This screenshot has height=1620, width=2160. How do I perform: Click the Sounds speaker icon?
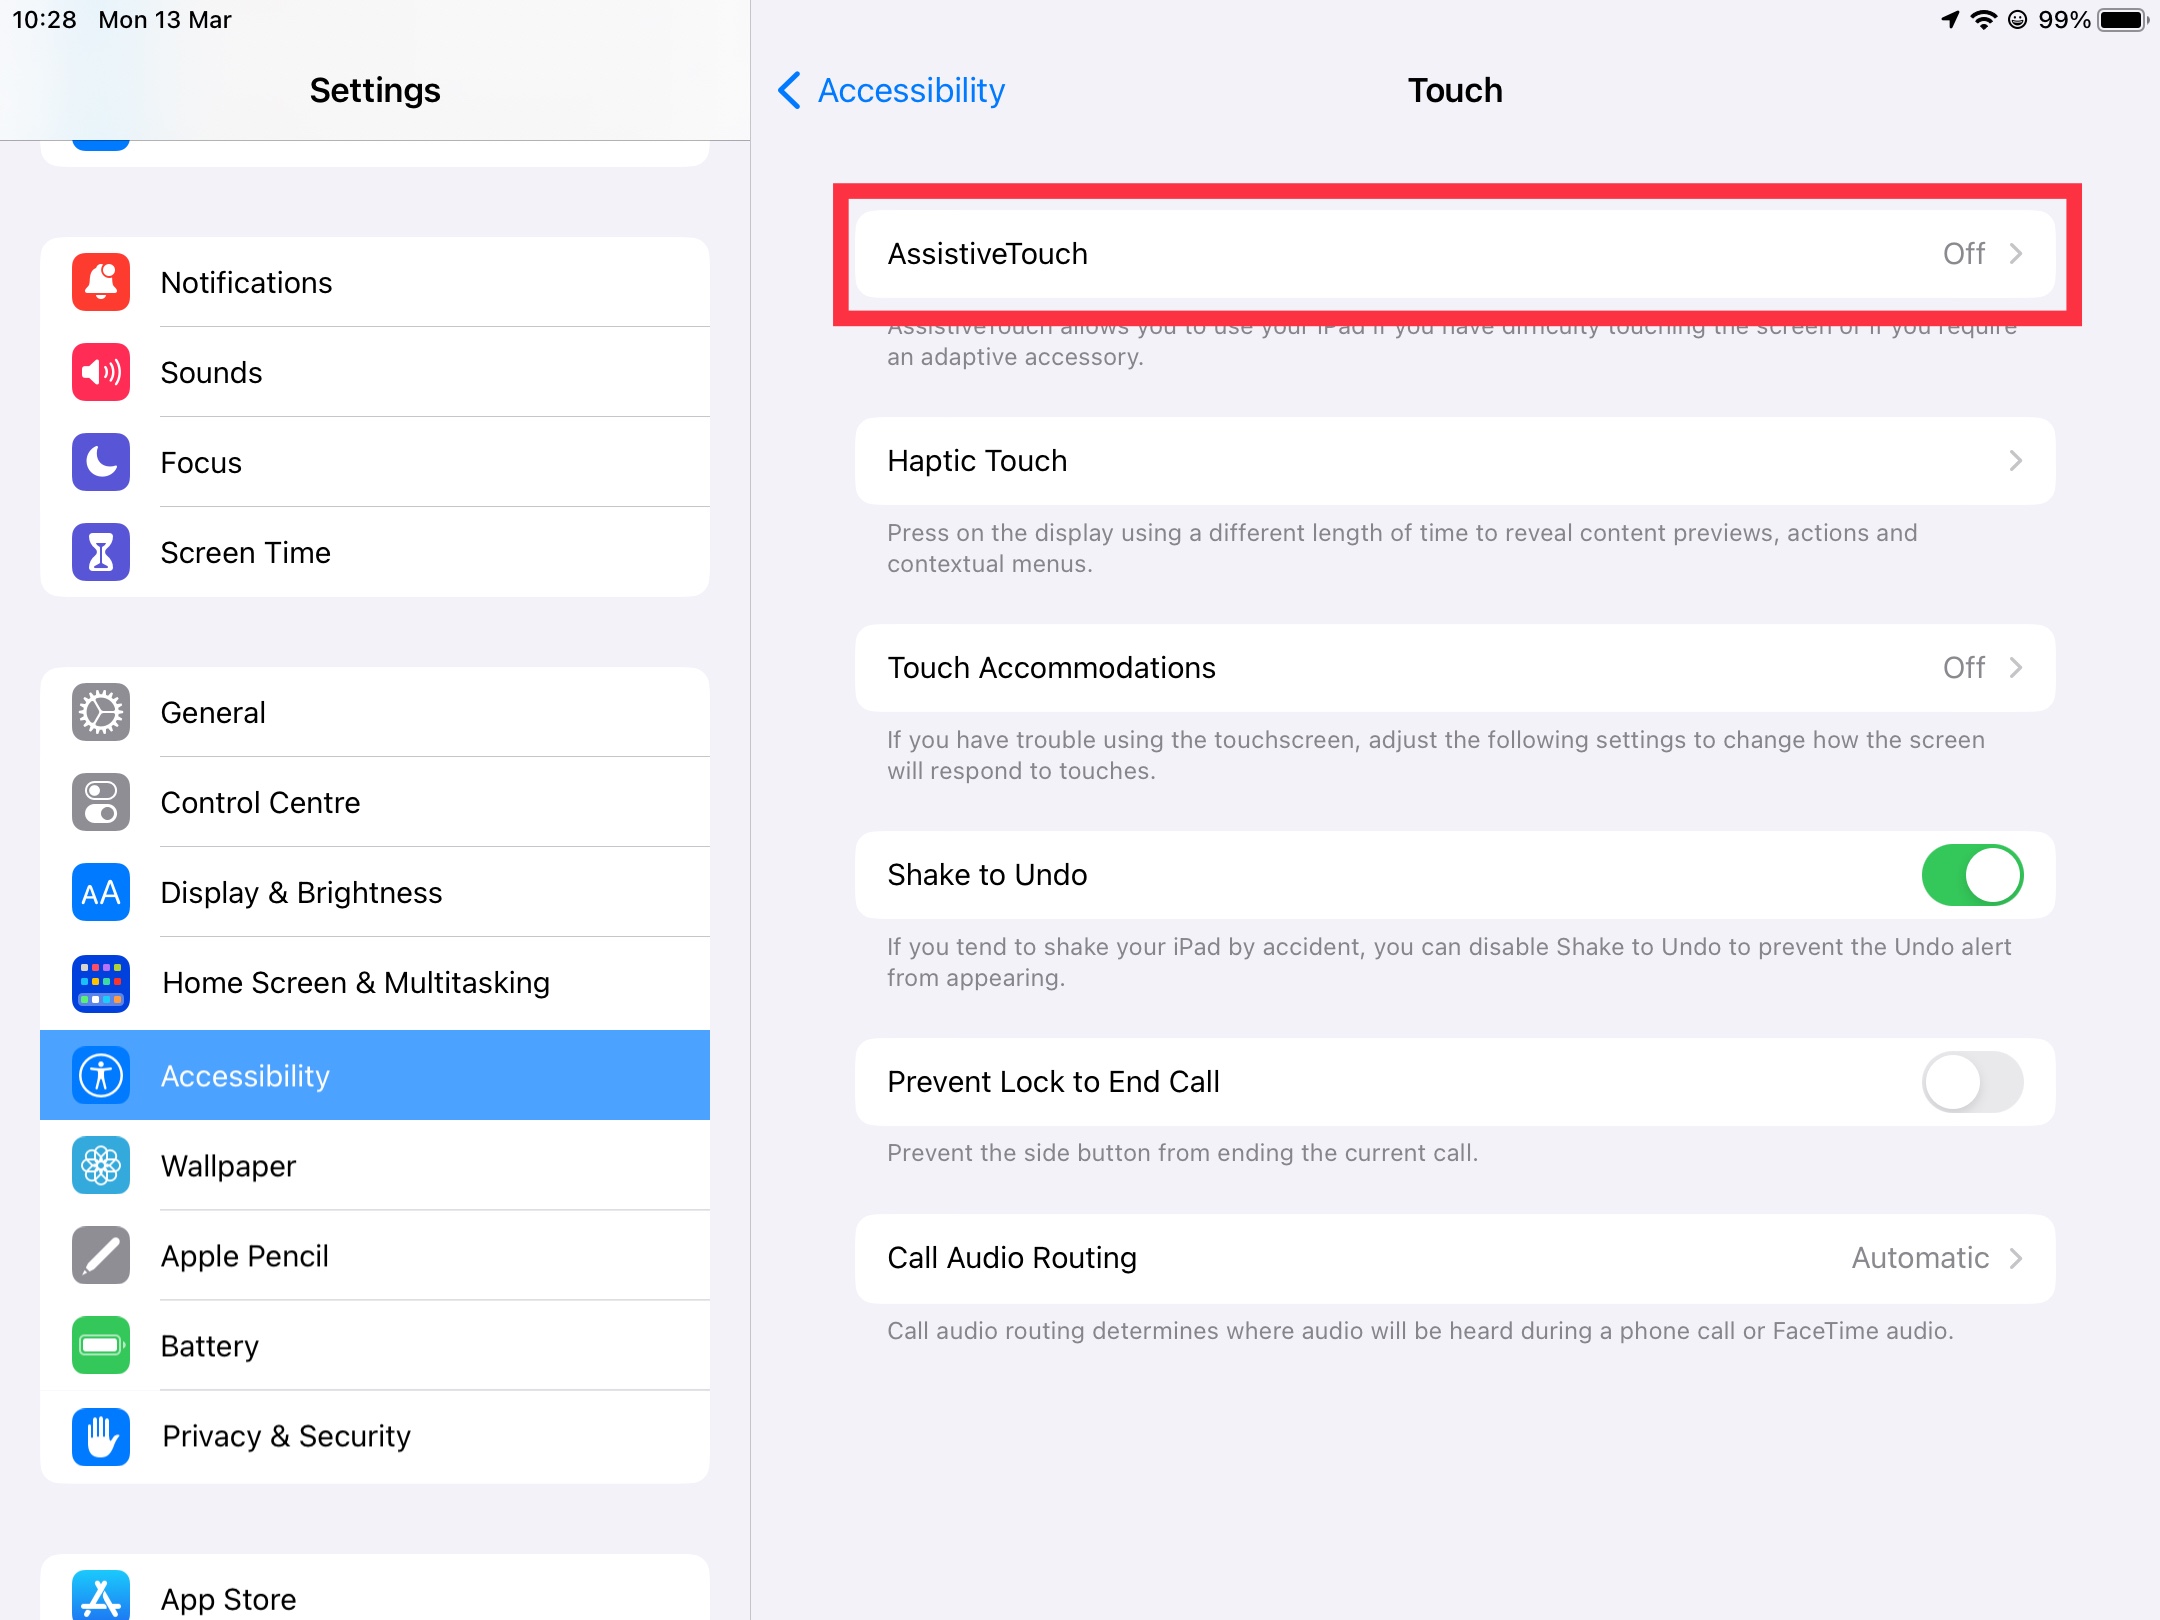[100, 372]
